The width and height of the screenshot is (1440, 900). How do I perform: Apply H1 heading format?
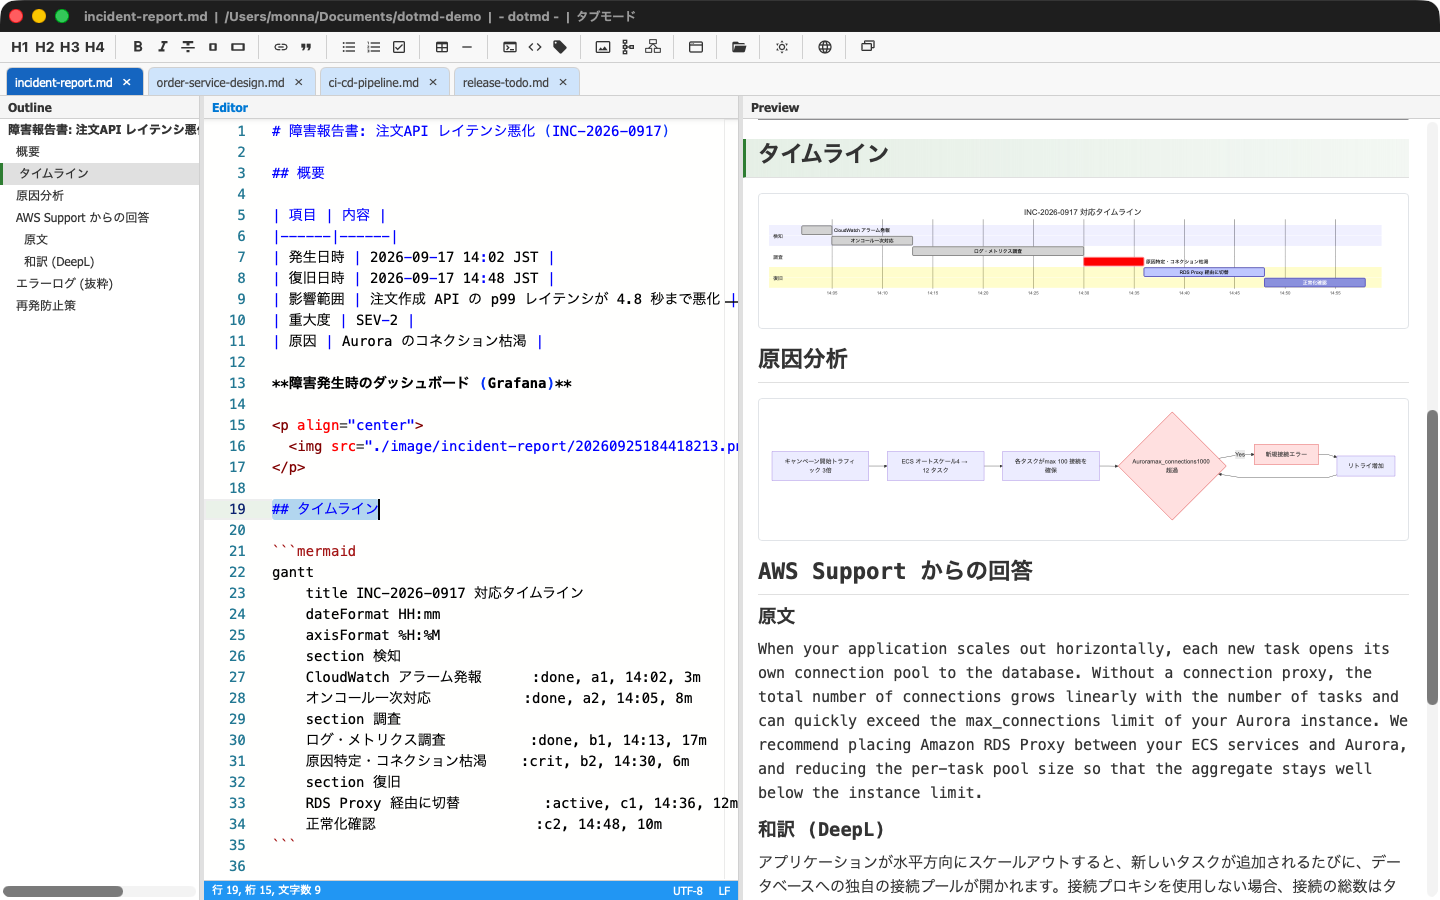[20, 47]
